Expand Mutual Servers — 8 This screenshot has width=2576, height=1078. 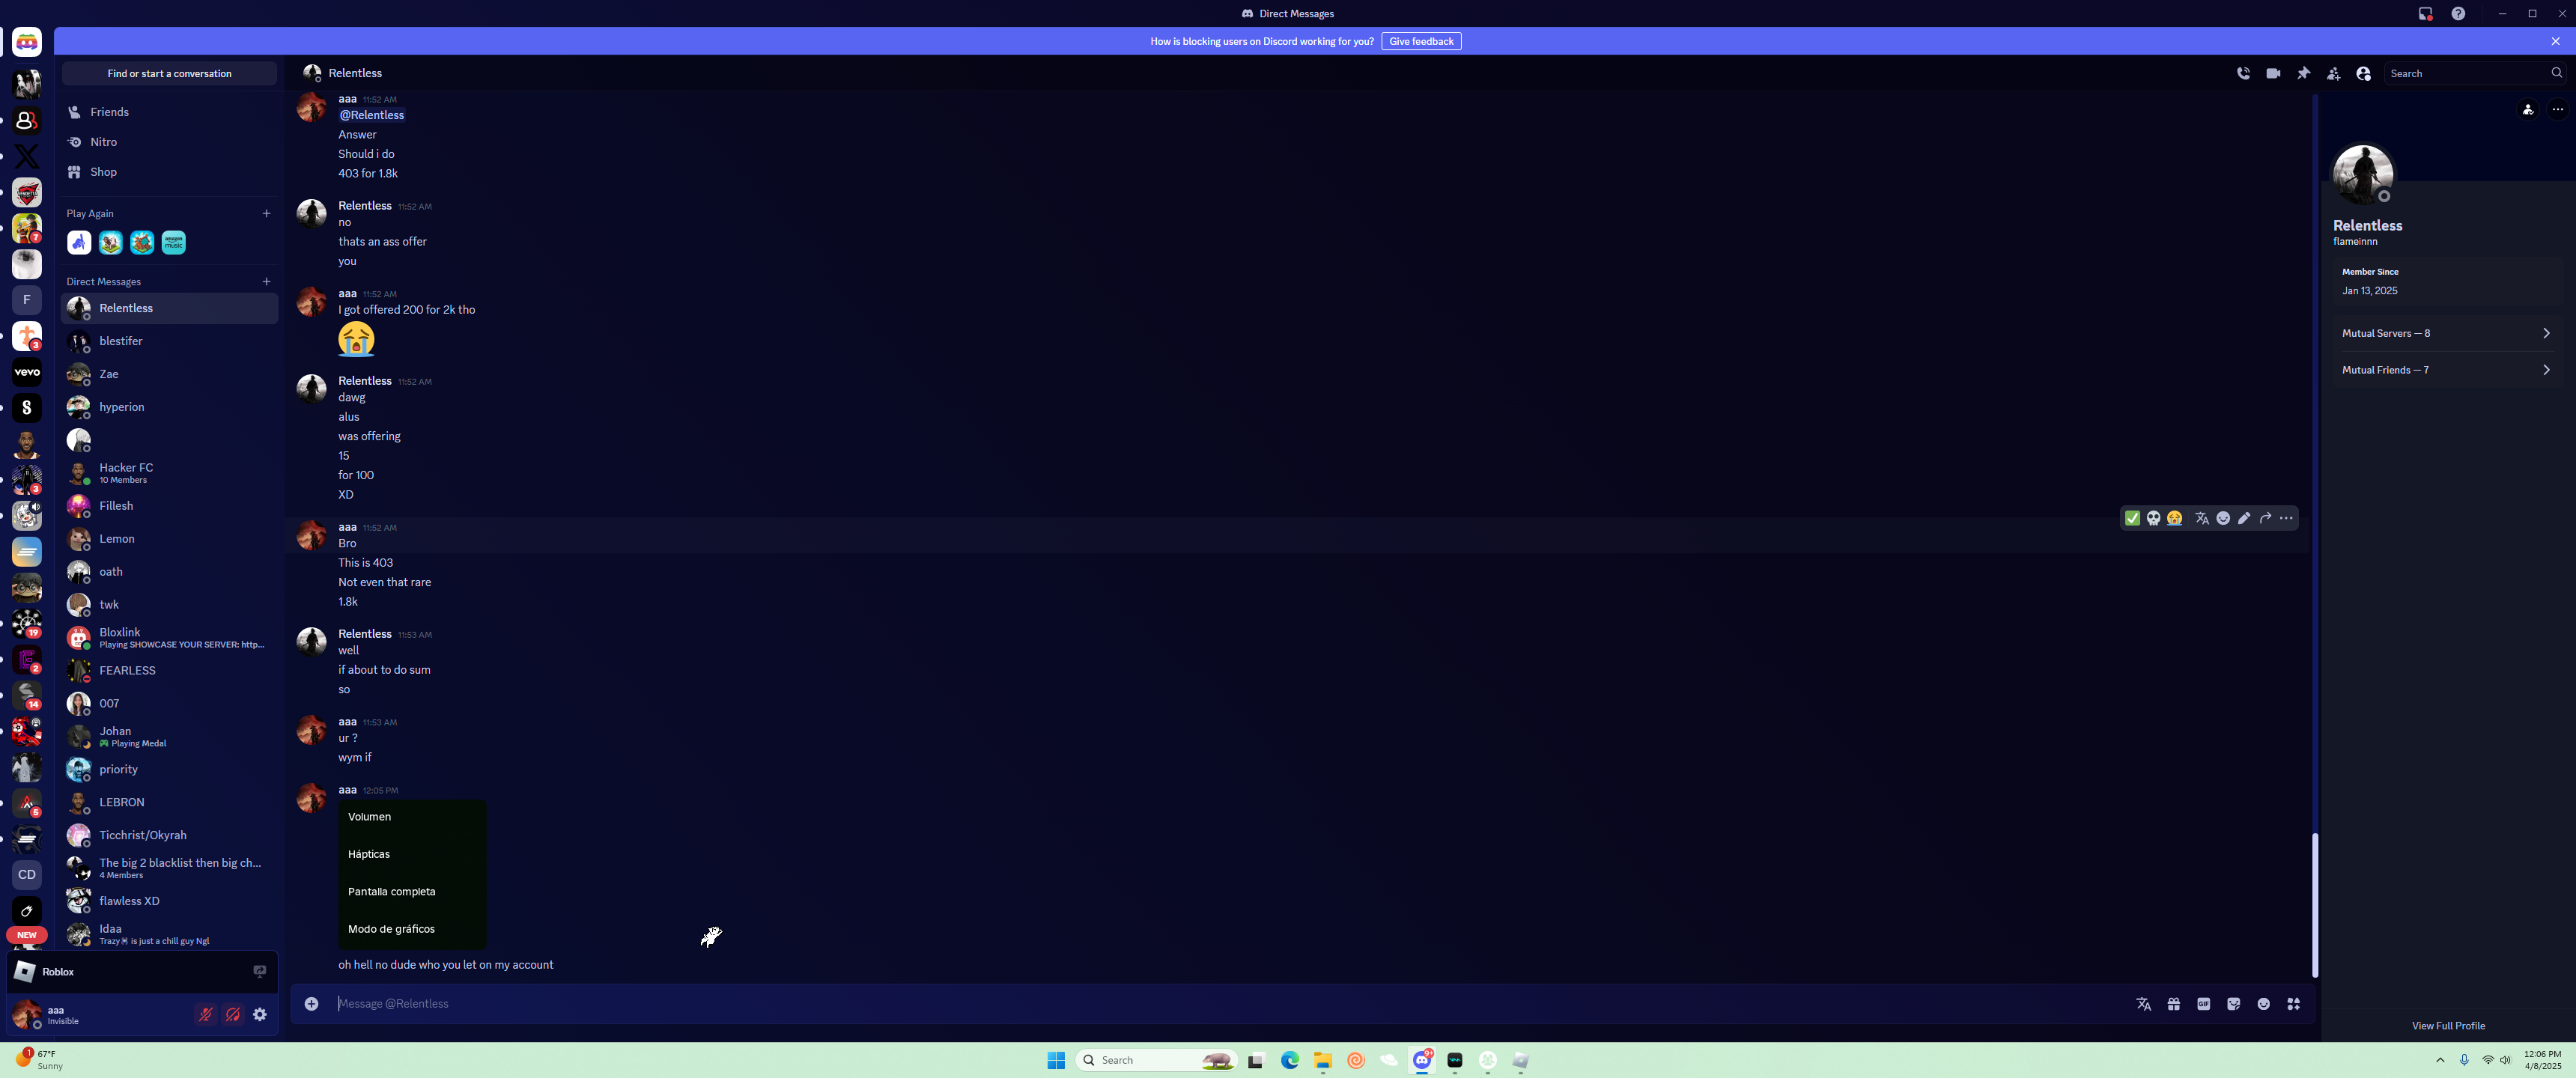click(x=2444, y=333)
